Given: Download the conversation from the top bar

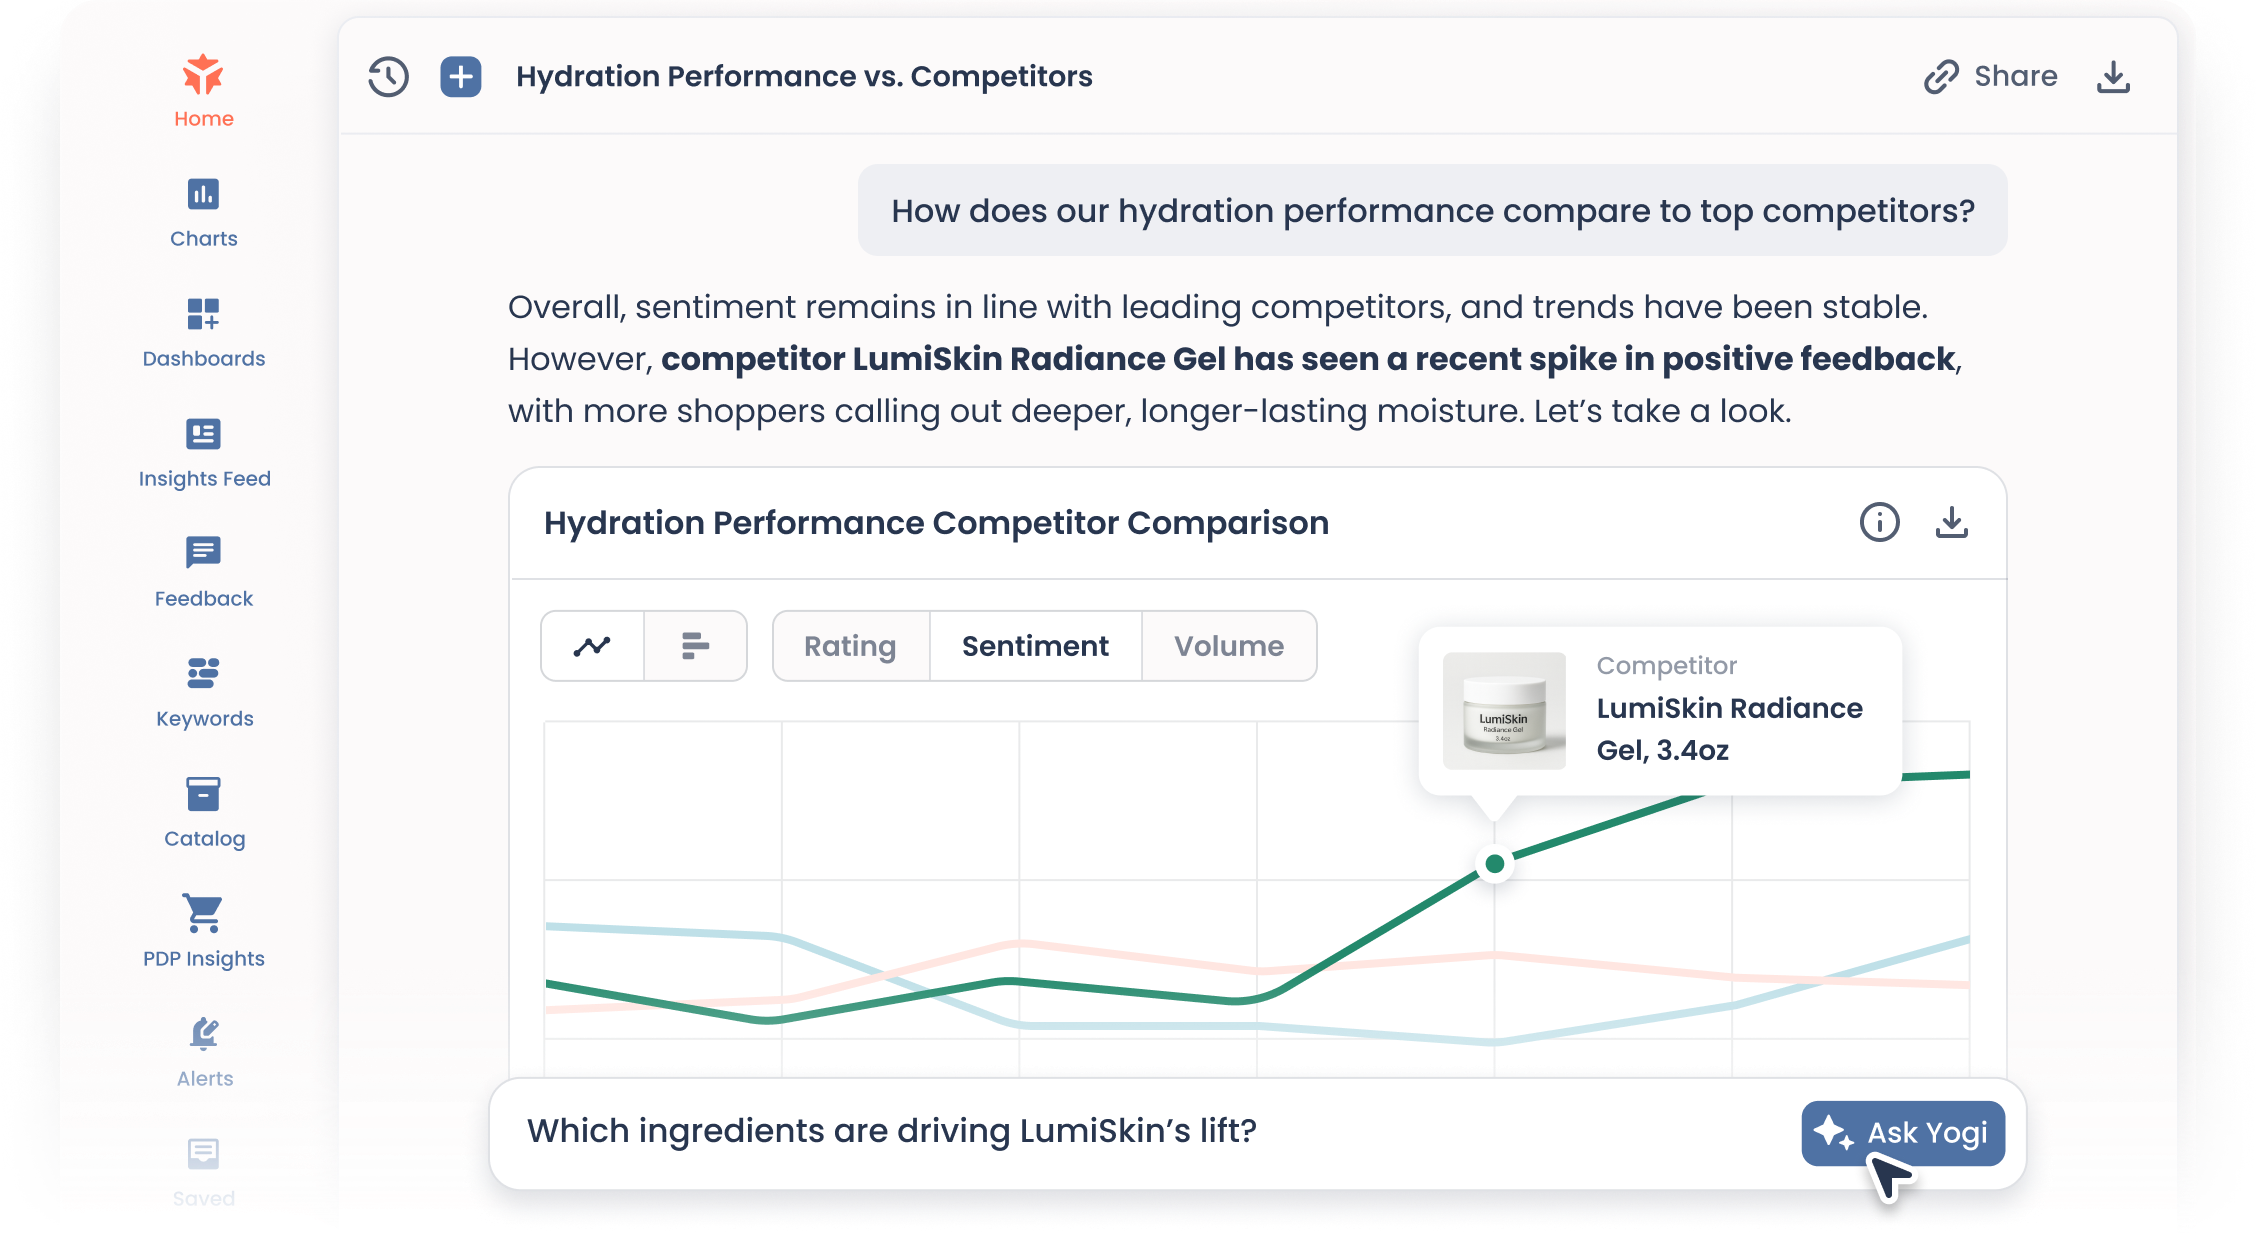Looking at the screenshot, I should [2112, 77].
